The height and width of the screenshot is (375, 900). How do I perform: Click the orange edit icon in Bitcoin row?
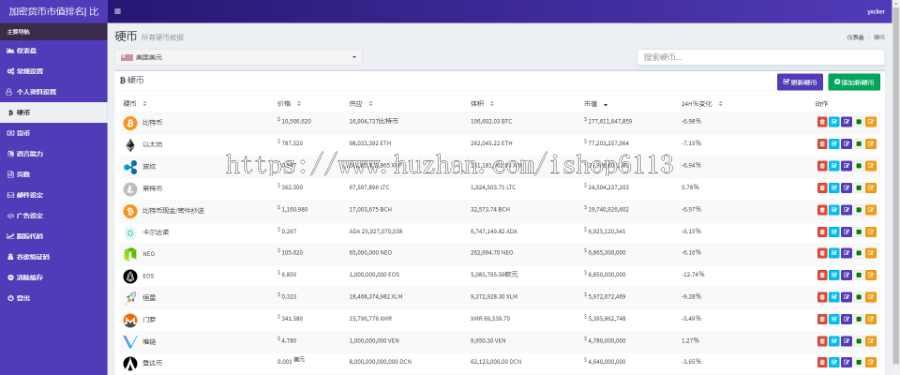(871, 122)
